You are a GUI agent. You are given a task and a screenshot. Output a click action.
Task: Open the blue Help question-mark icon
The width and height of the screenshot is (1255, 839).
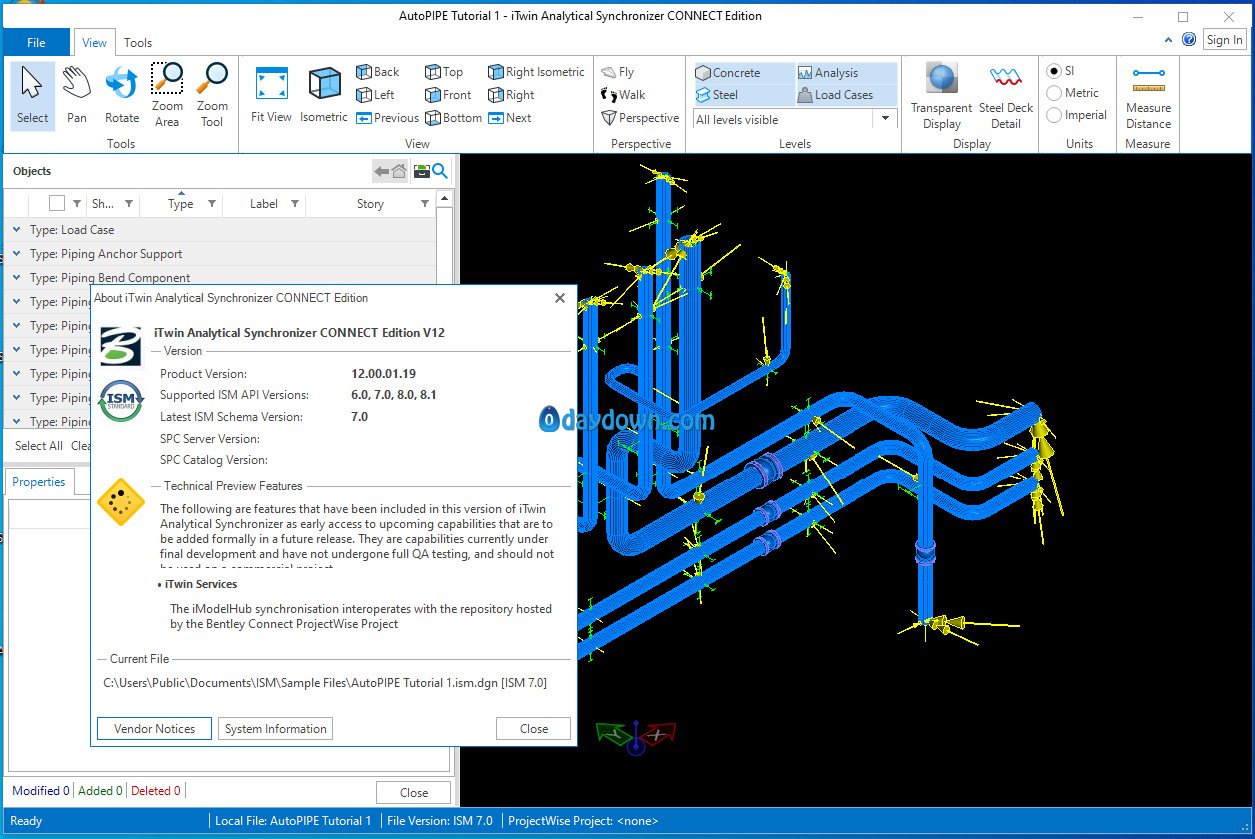tap(1189, 40)
